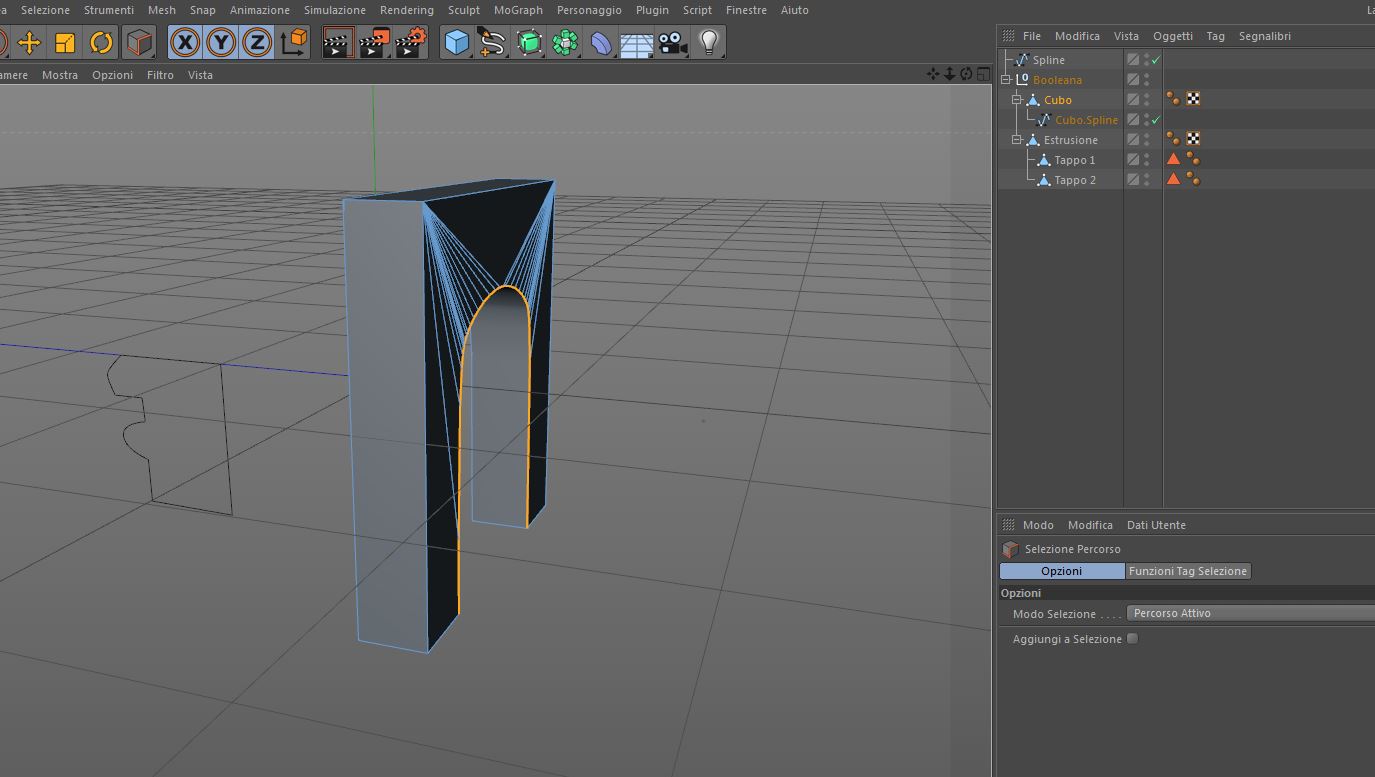The width and height of the screenshot is (1375, 777).
Task: Collapse the Booleana object tree
Action: (1006, 80)
